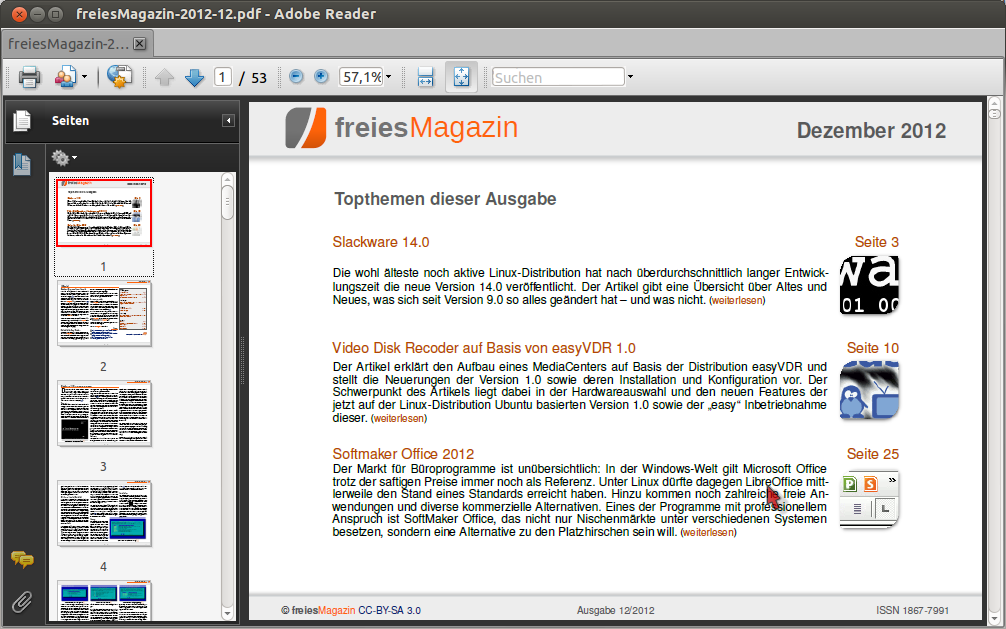1006x629 pixels.
Task: Open the thumbnail gear options menu
Action: tap(64, 157)
